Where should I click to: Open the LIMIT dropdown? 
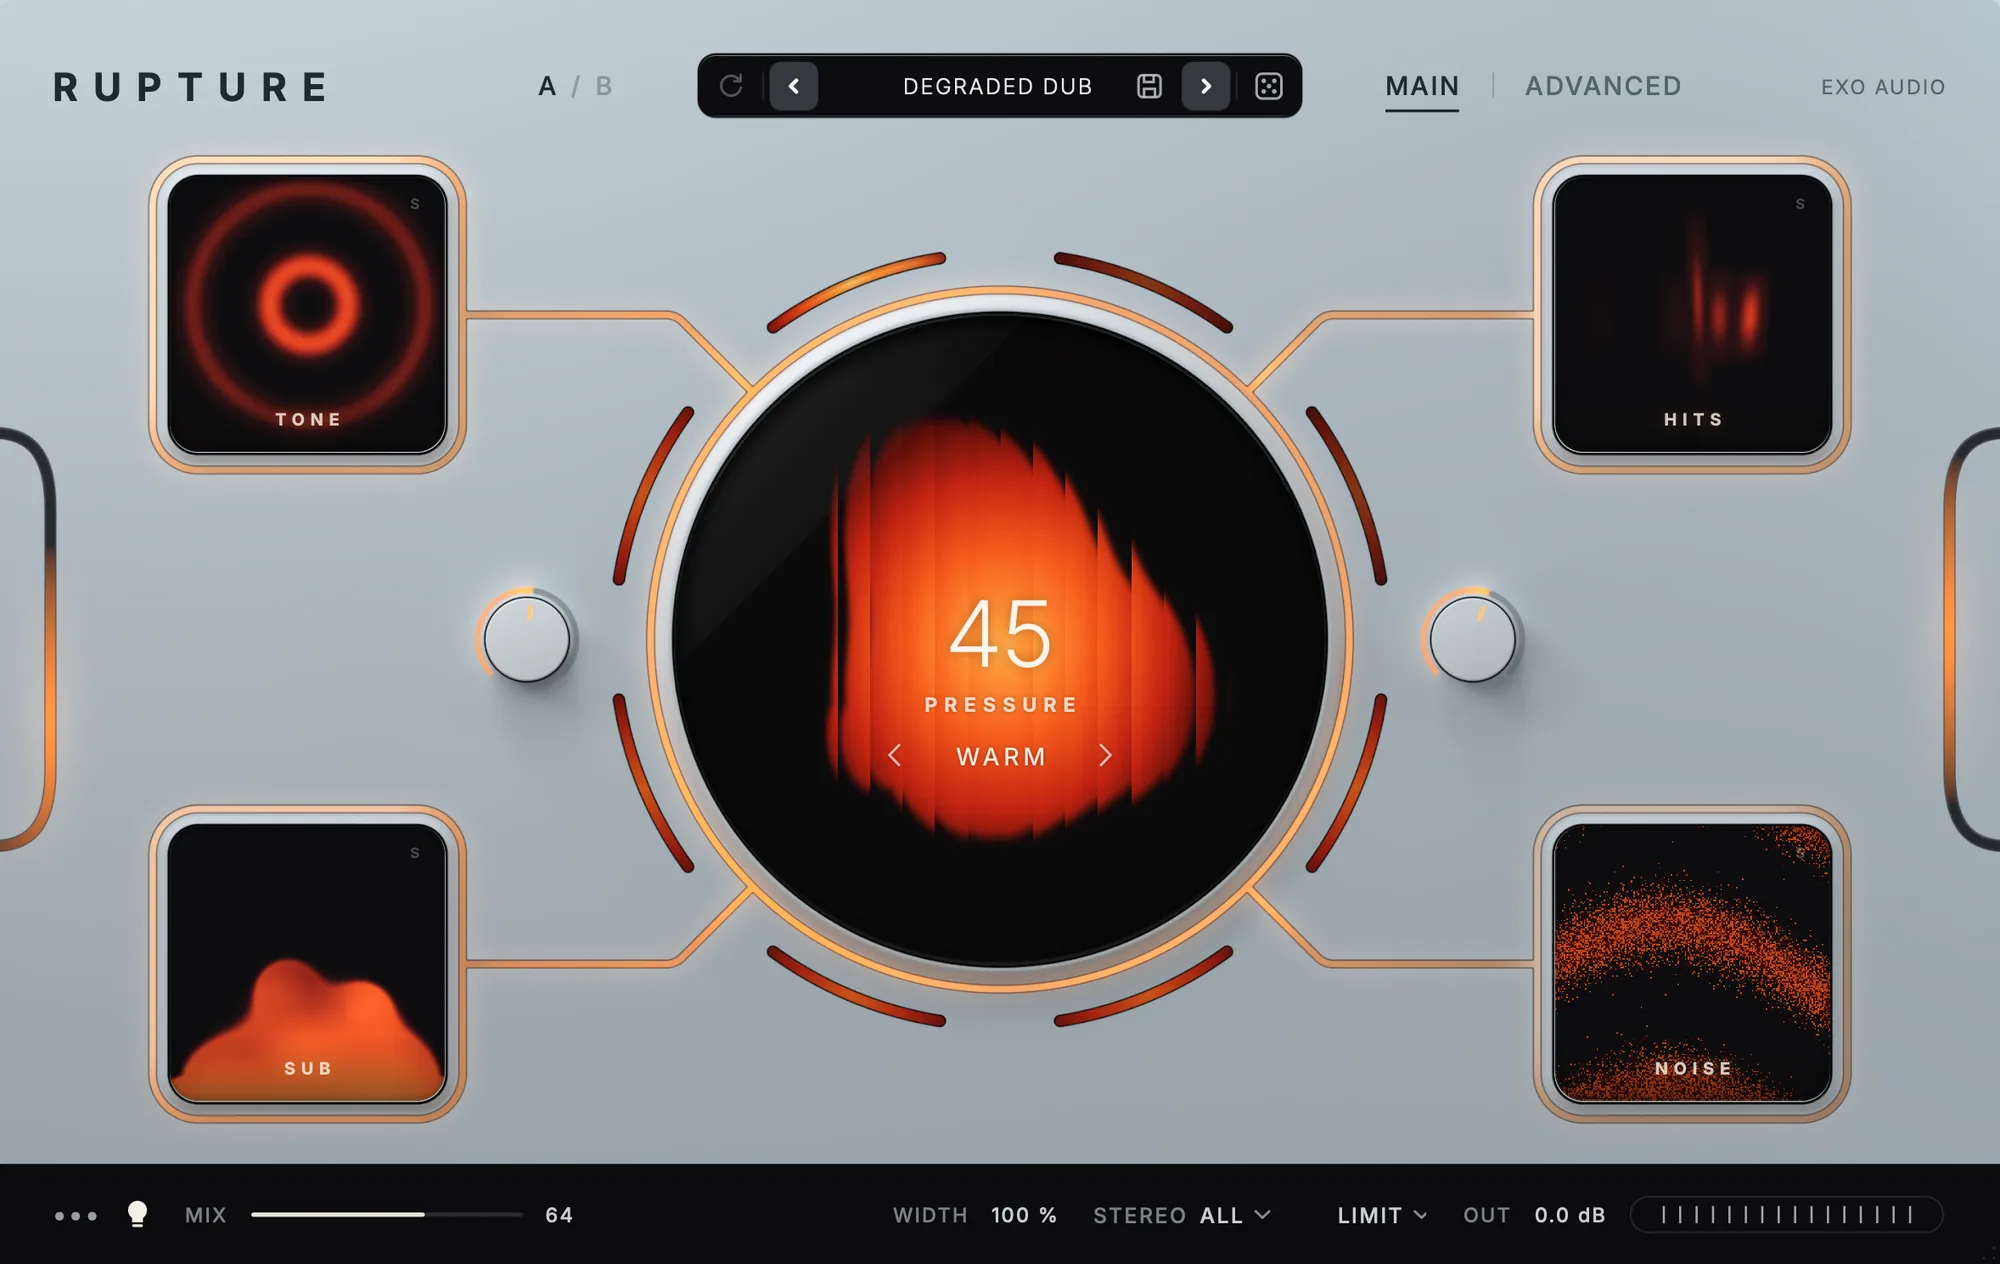[x=1382, y=1215]
